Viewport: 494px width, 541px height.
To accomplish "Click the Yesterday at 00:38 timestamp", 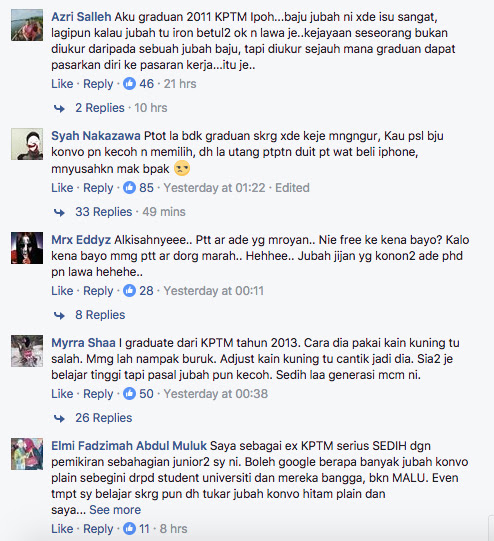I will pos(216,394).
